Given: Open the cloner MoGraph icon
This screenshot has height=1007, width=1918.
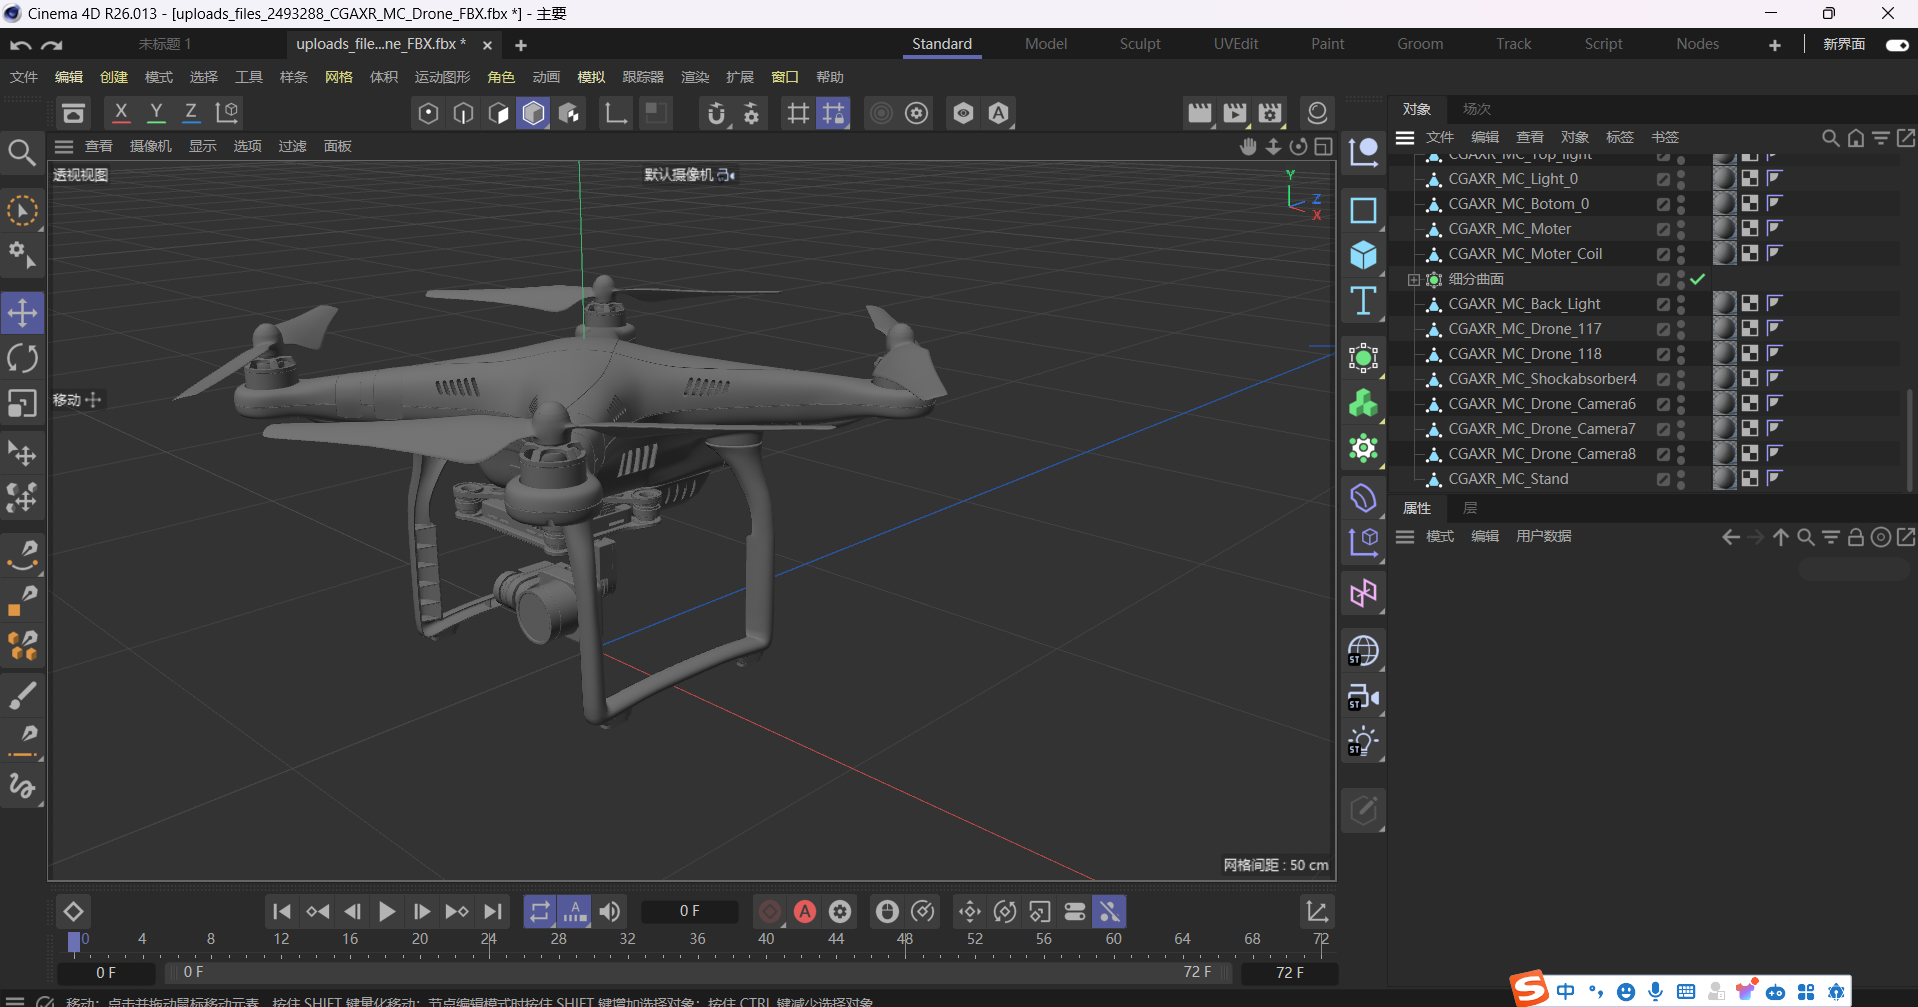Looking at the screenshot, I should click(1363, 403).
